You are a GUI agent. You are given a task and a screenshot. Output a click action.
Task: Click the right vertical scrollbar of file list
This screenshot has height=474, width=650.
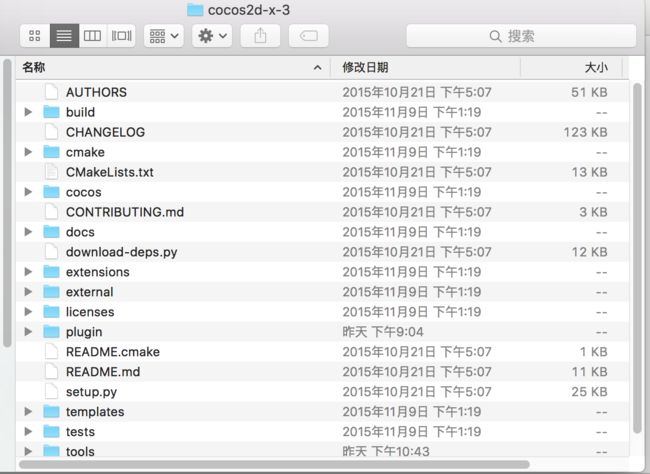click(x=638, y=258)
